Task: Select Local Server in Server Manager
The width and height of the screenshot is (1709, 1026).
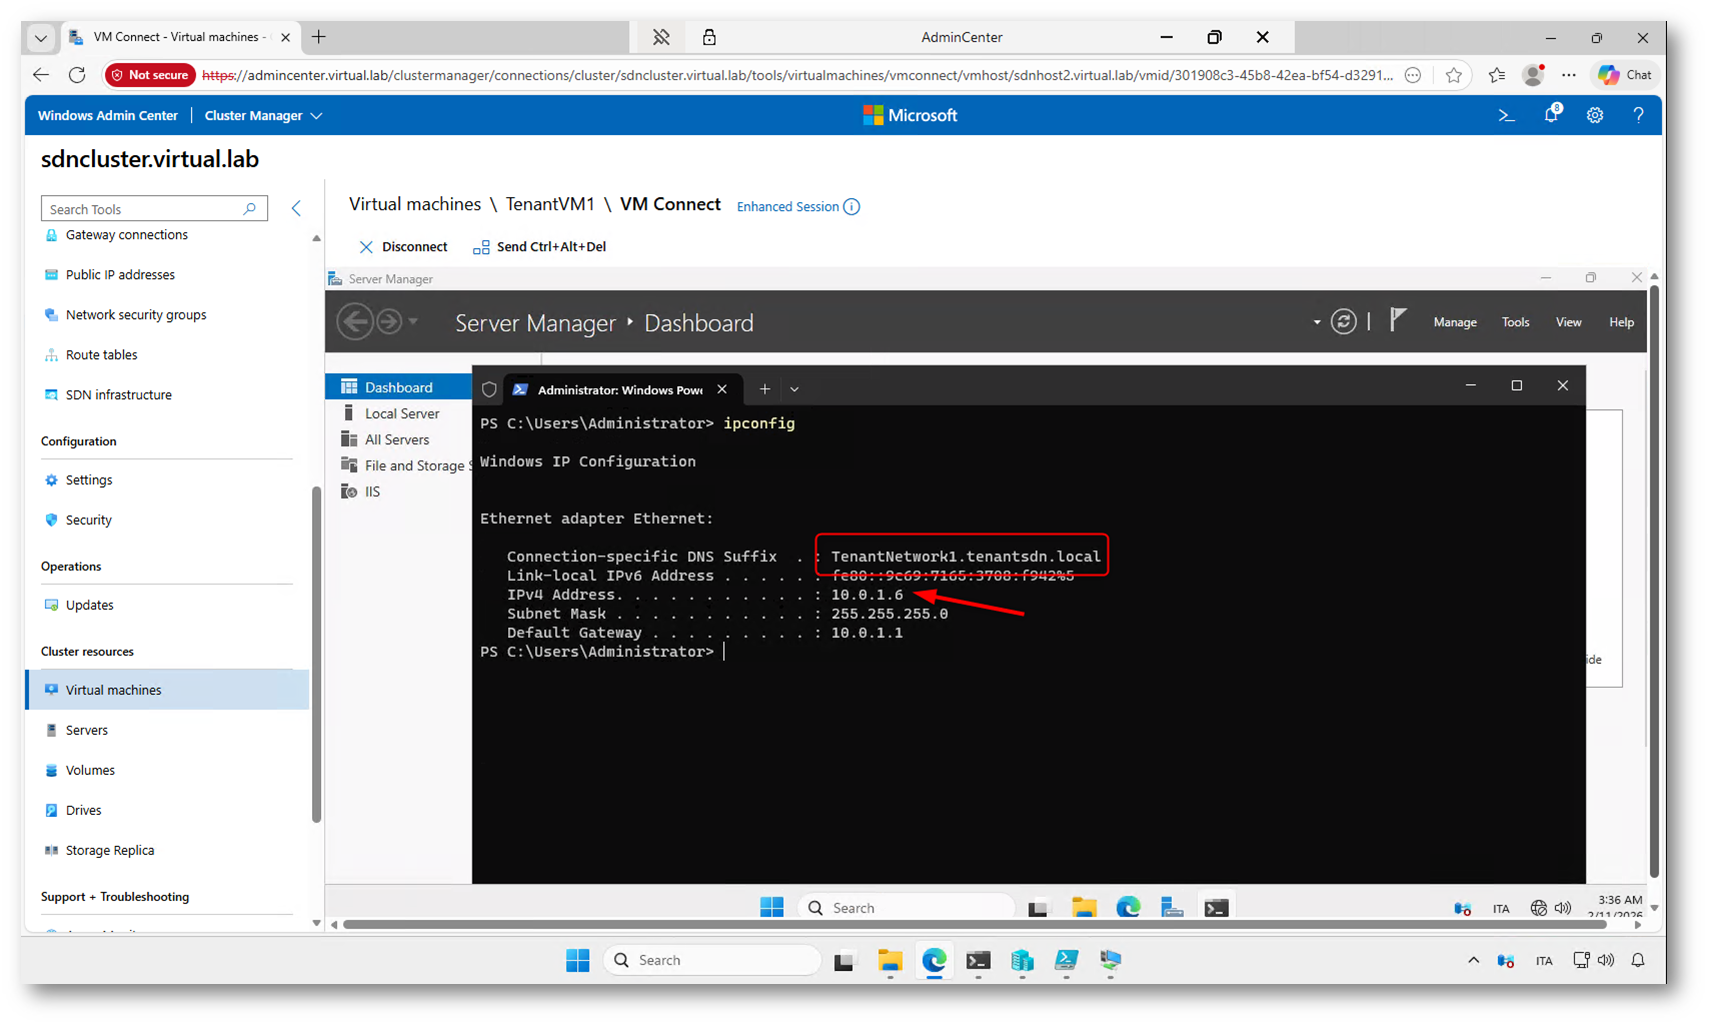Action: click(401, 413)
